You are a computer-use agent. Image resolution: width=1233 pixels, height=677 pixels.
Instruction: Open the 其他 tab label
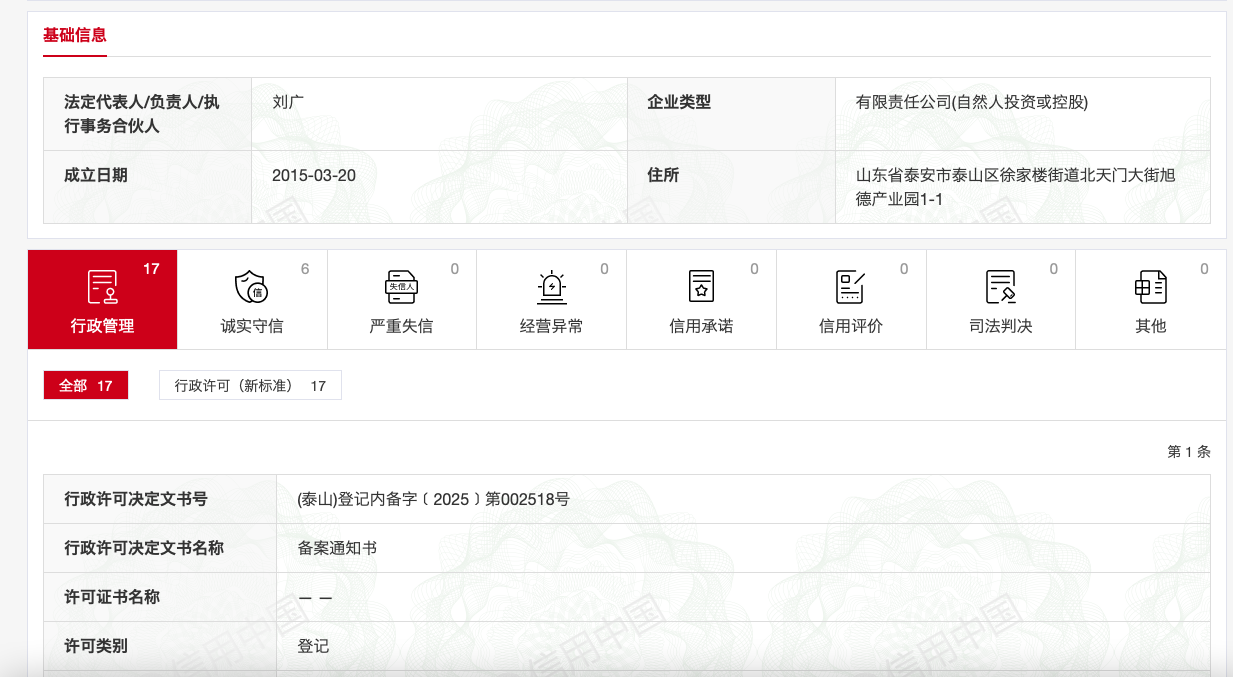point(1151,326)
